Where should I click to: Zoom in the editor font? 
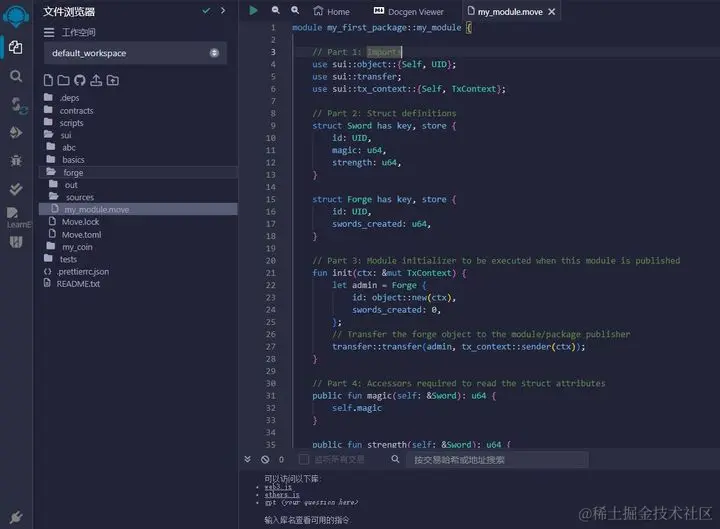(x=295, y=10)
